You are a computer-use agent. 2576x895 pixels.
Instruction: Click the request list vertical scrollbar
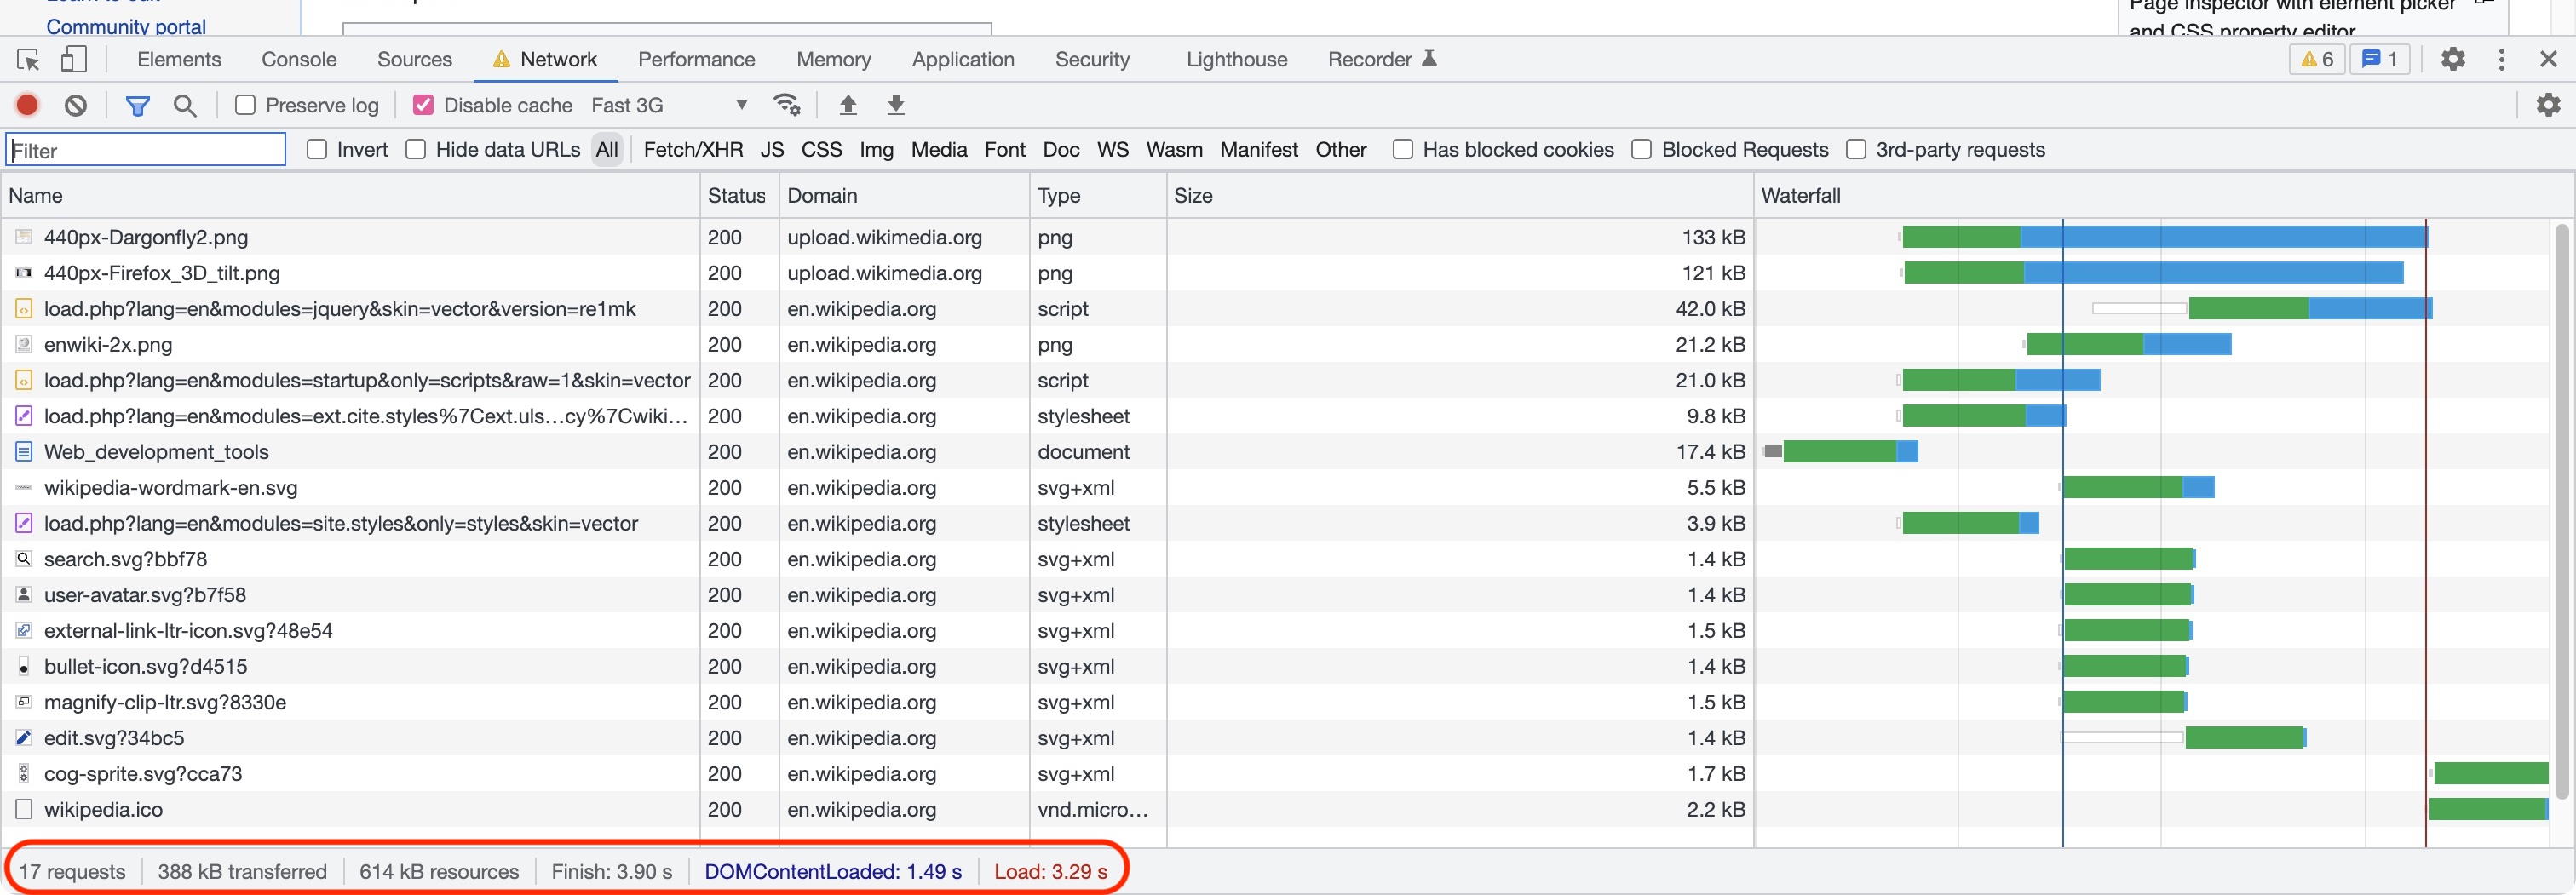tap(2561, 510)
